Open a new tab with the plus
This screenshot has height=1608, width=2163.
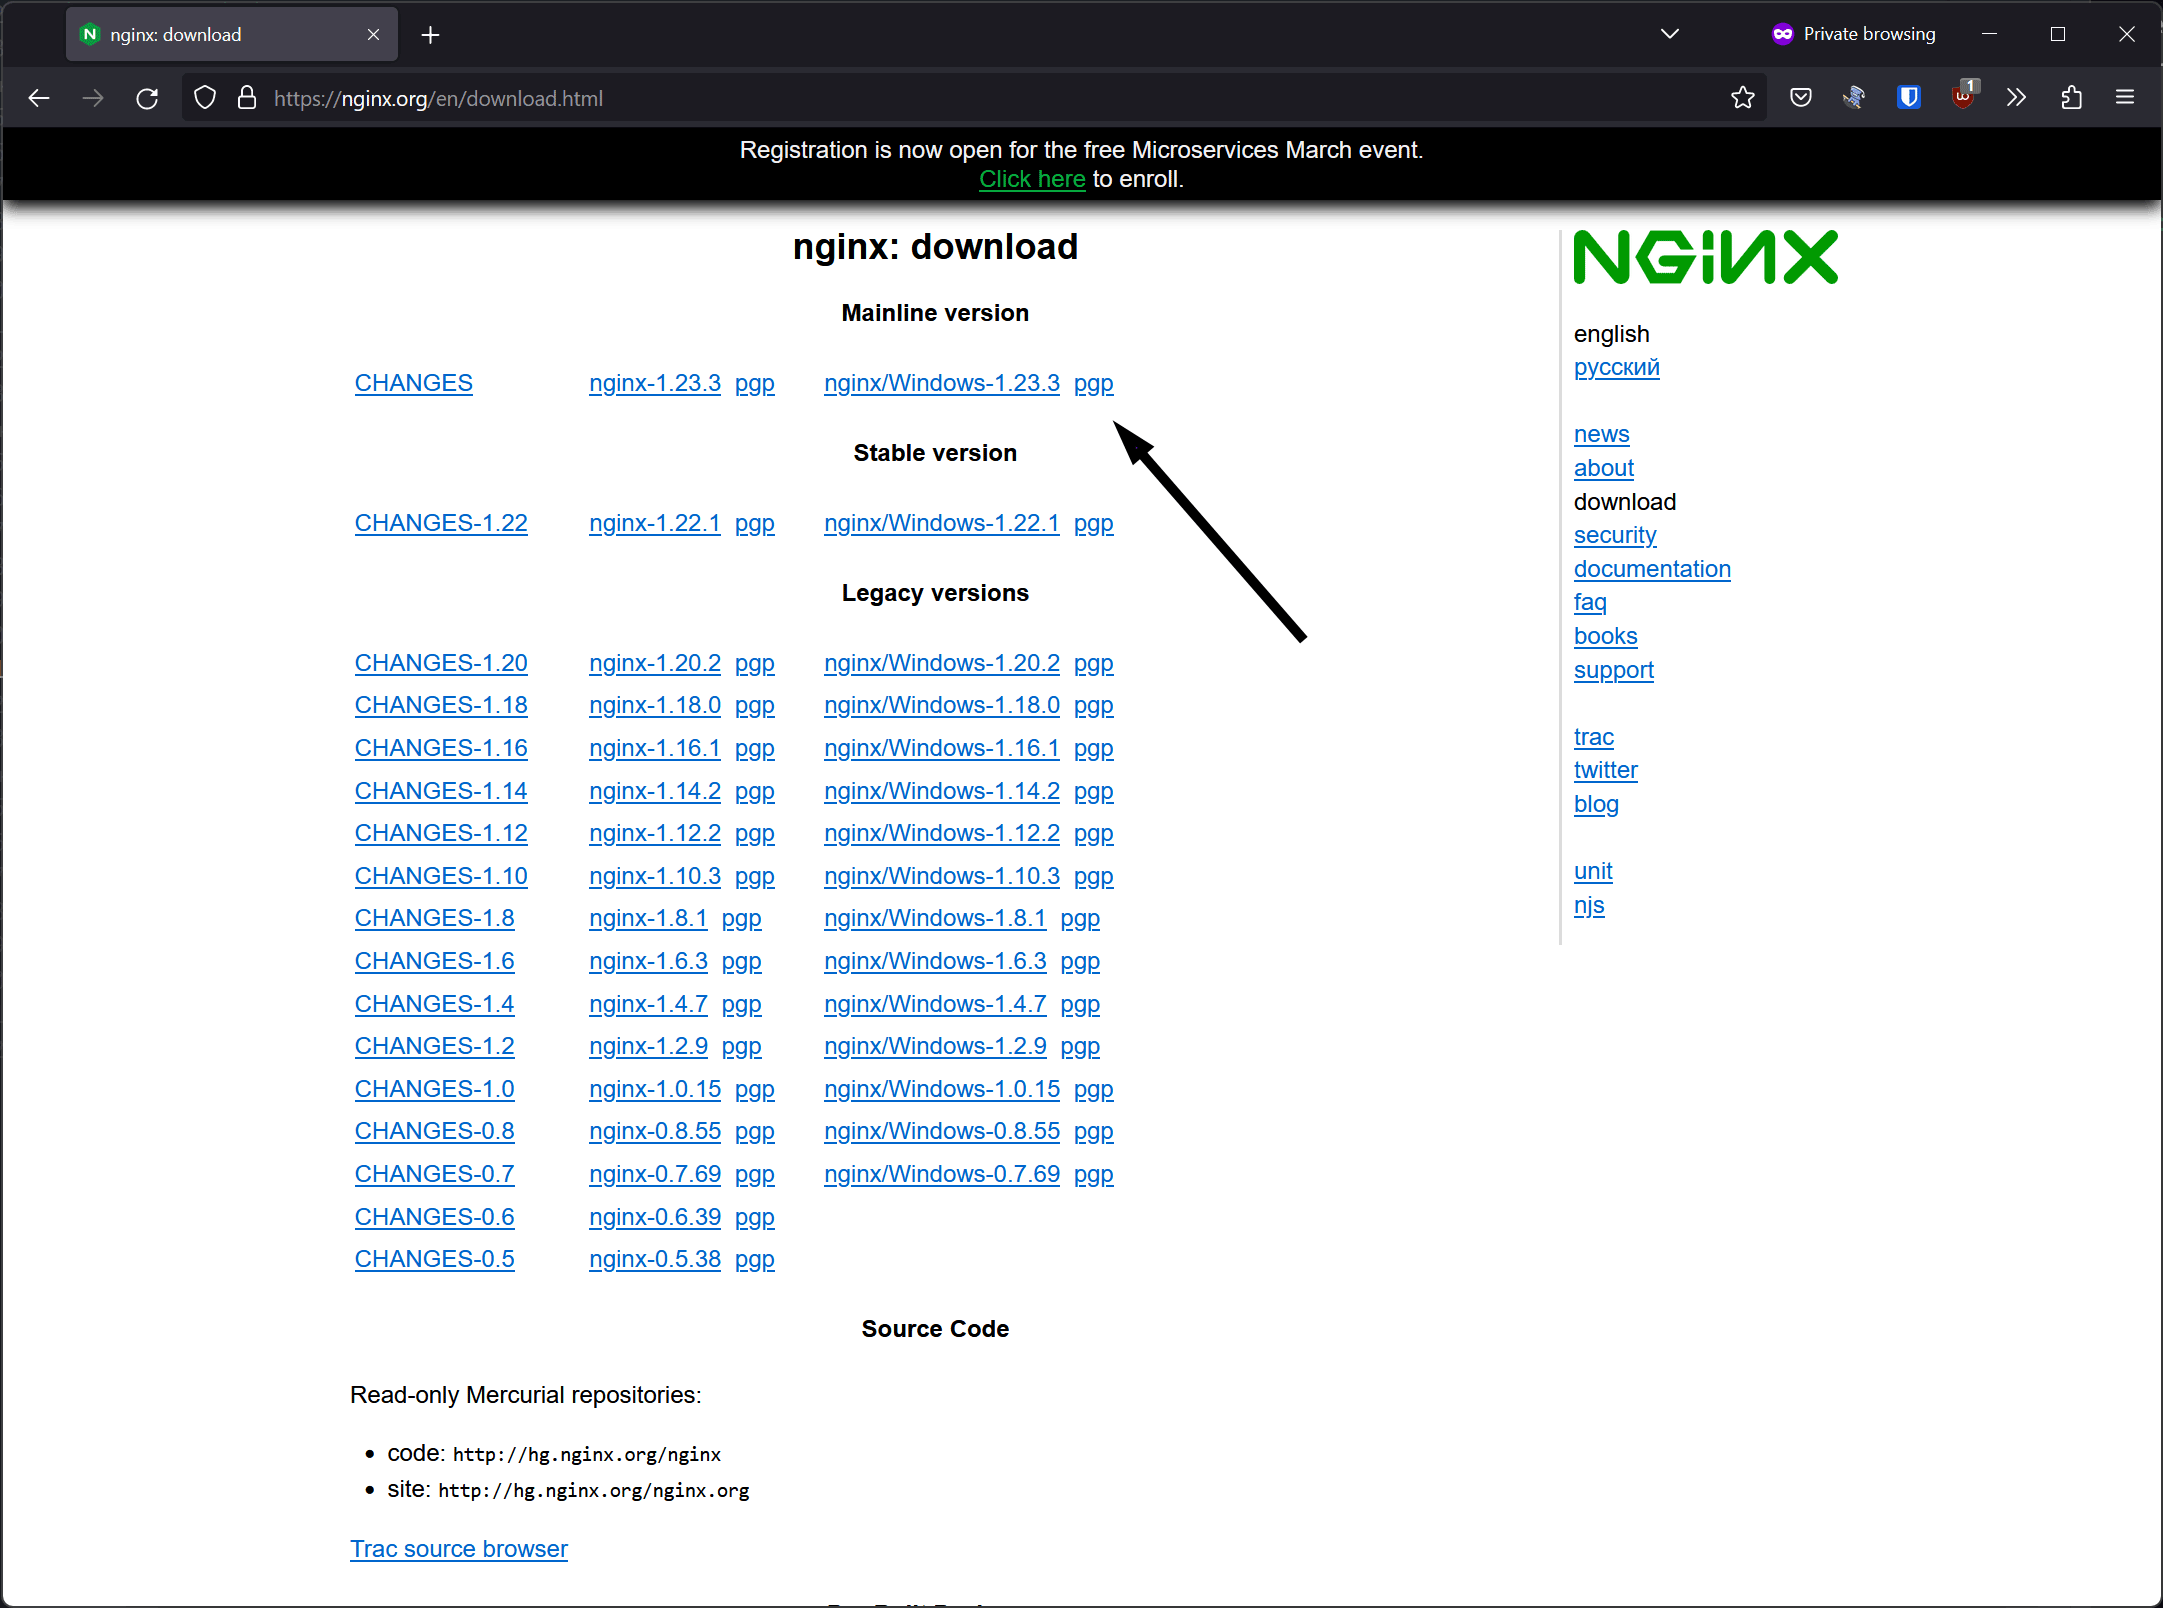(430, 34)
